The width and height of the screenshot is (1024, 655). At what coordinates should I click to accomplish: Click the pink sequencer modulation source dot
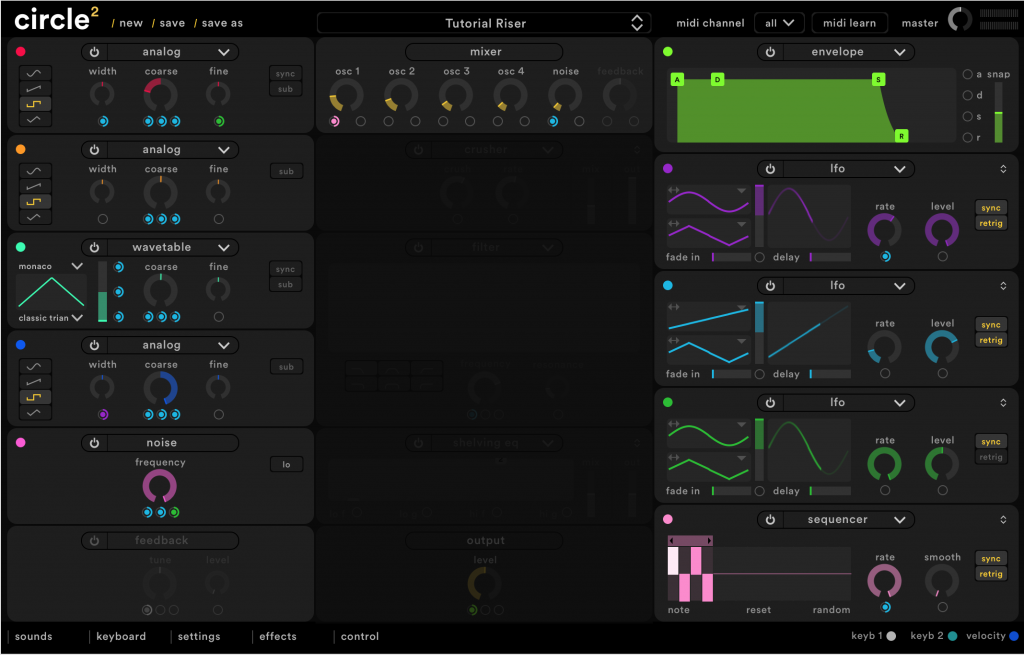tap(667, 519)
